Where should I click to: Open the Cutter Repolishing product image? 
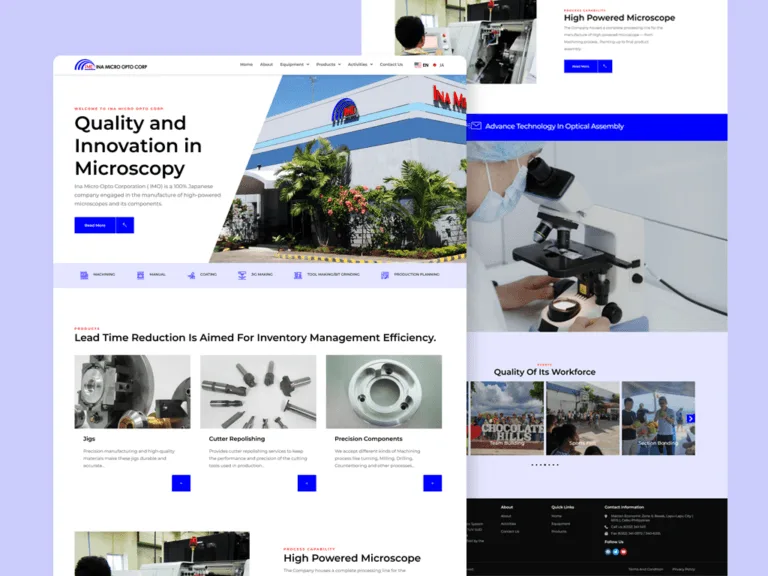pos(258,392)
